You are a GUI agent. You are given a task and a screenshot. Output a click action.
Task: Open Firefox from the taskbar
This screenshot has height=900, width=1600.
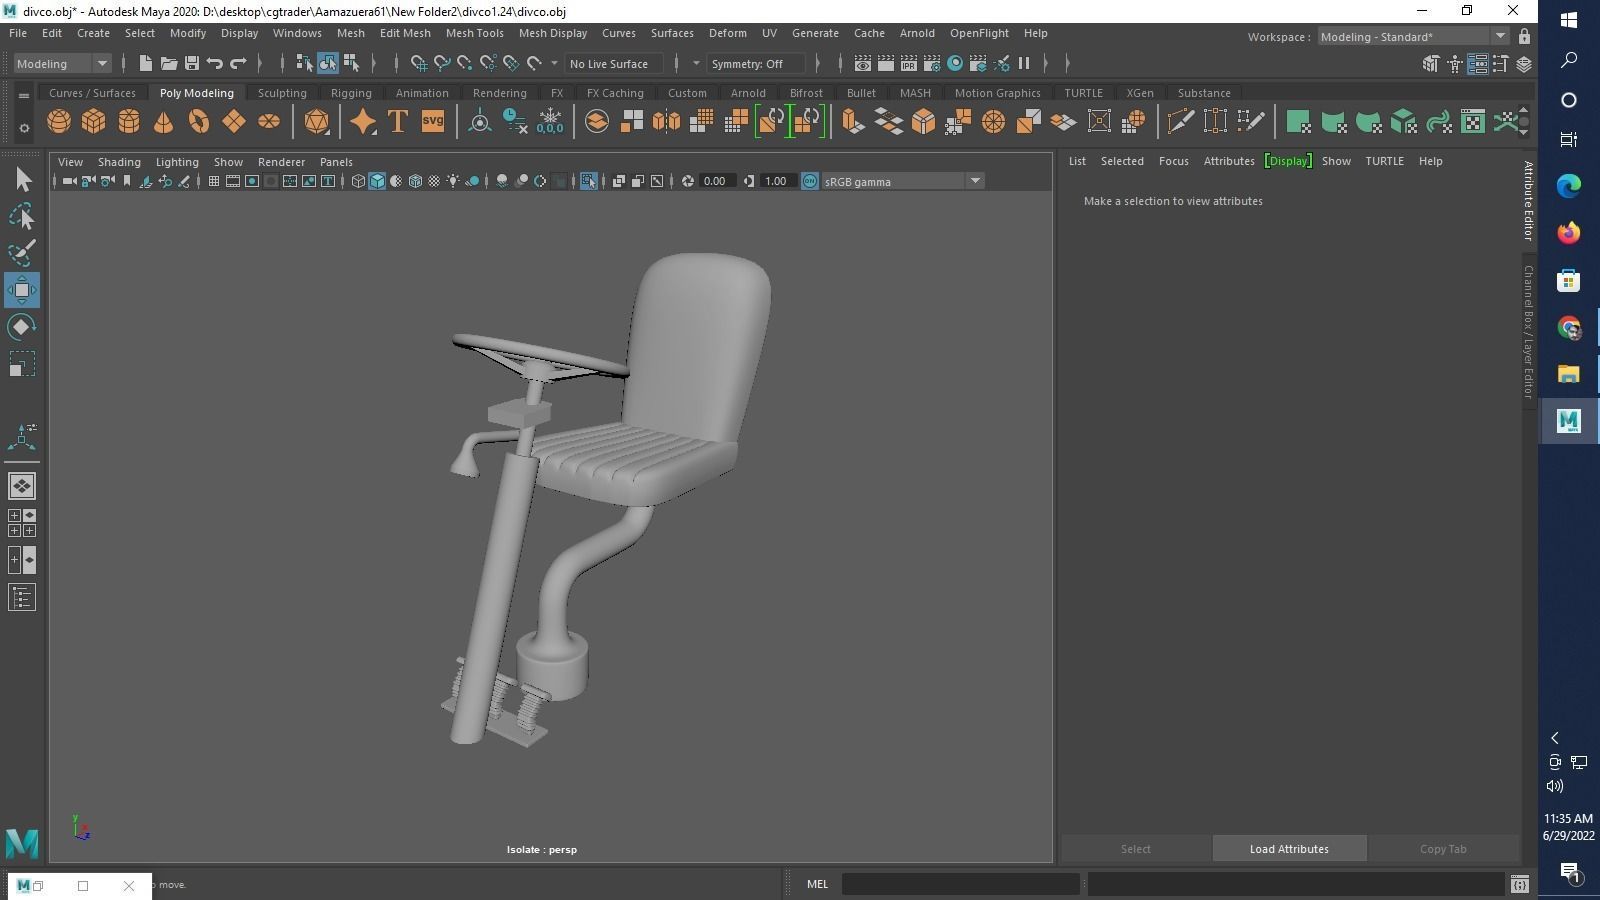[x=1568, y=233]
